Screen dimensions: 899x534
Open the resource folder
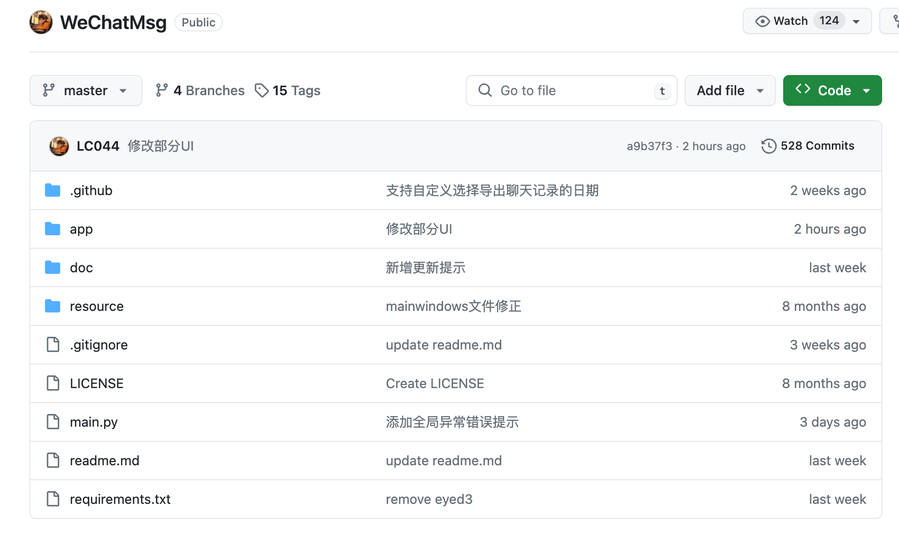click(97, 306)
